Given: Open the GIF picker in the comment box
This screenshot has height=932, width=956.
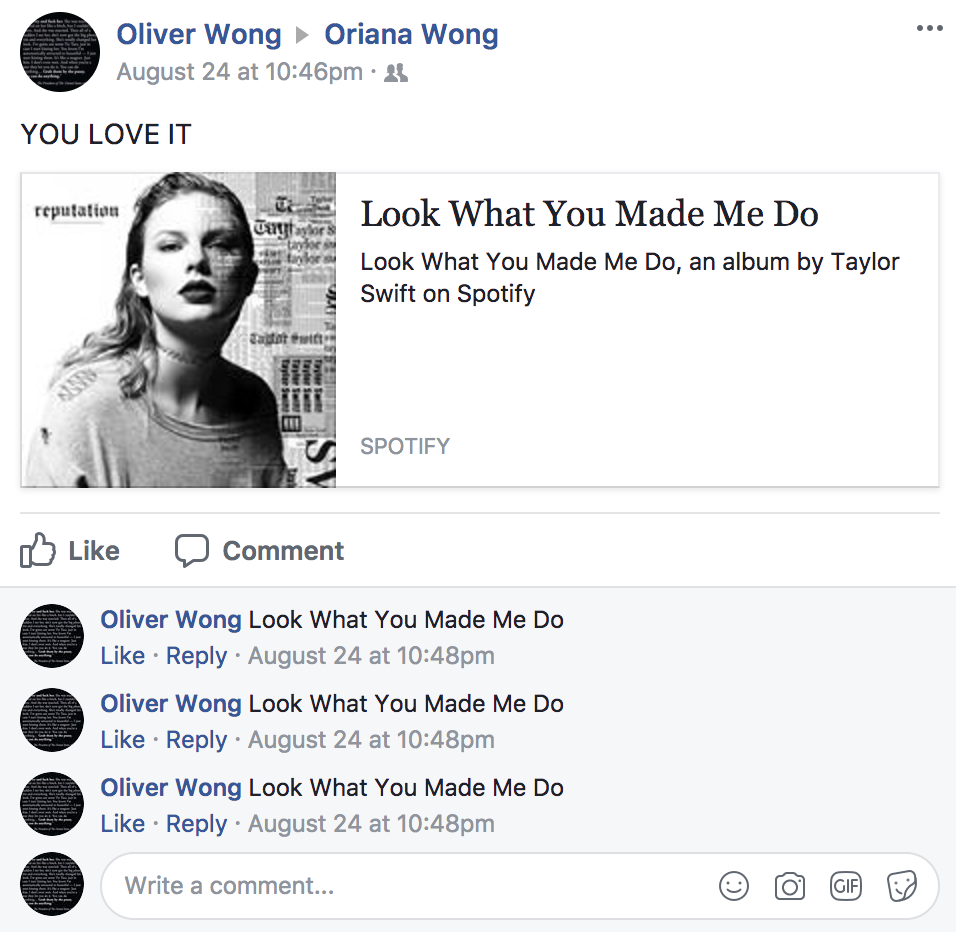Looking at the screenshot, I should pyautogui.click(x=846, y=886).
